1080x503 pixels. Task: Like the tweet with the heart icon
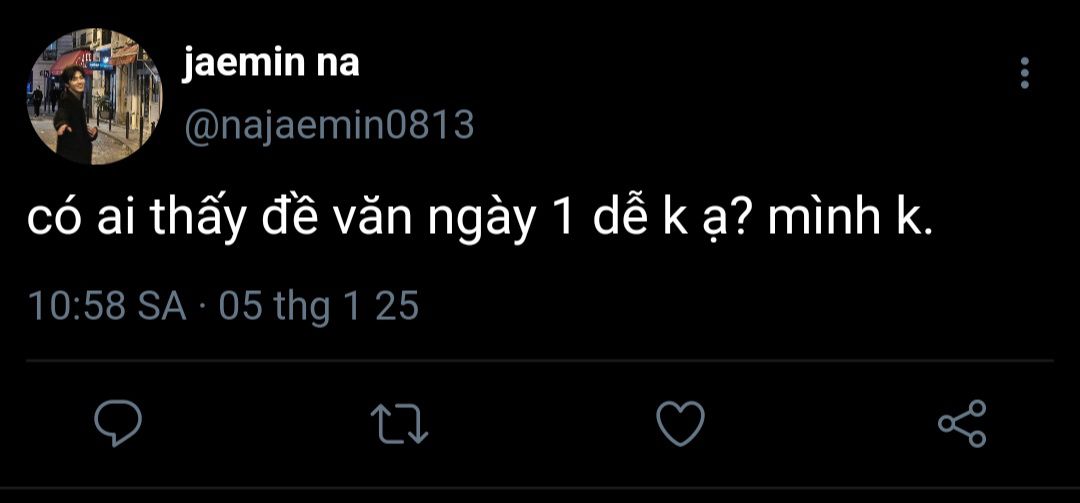[x=681, y=423]
